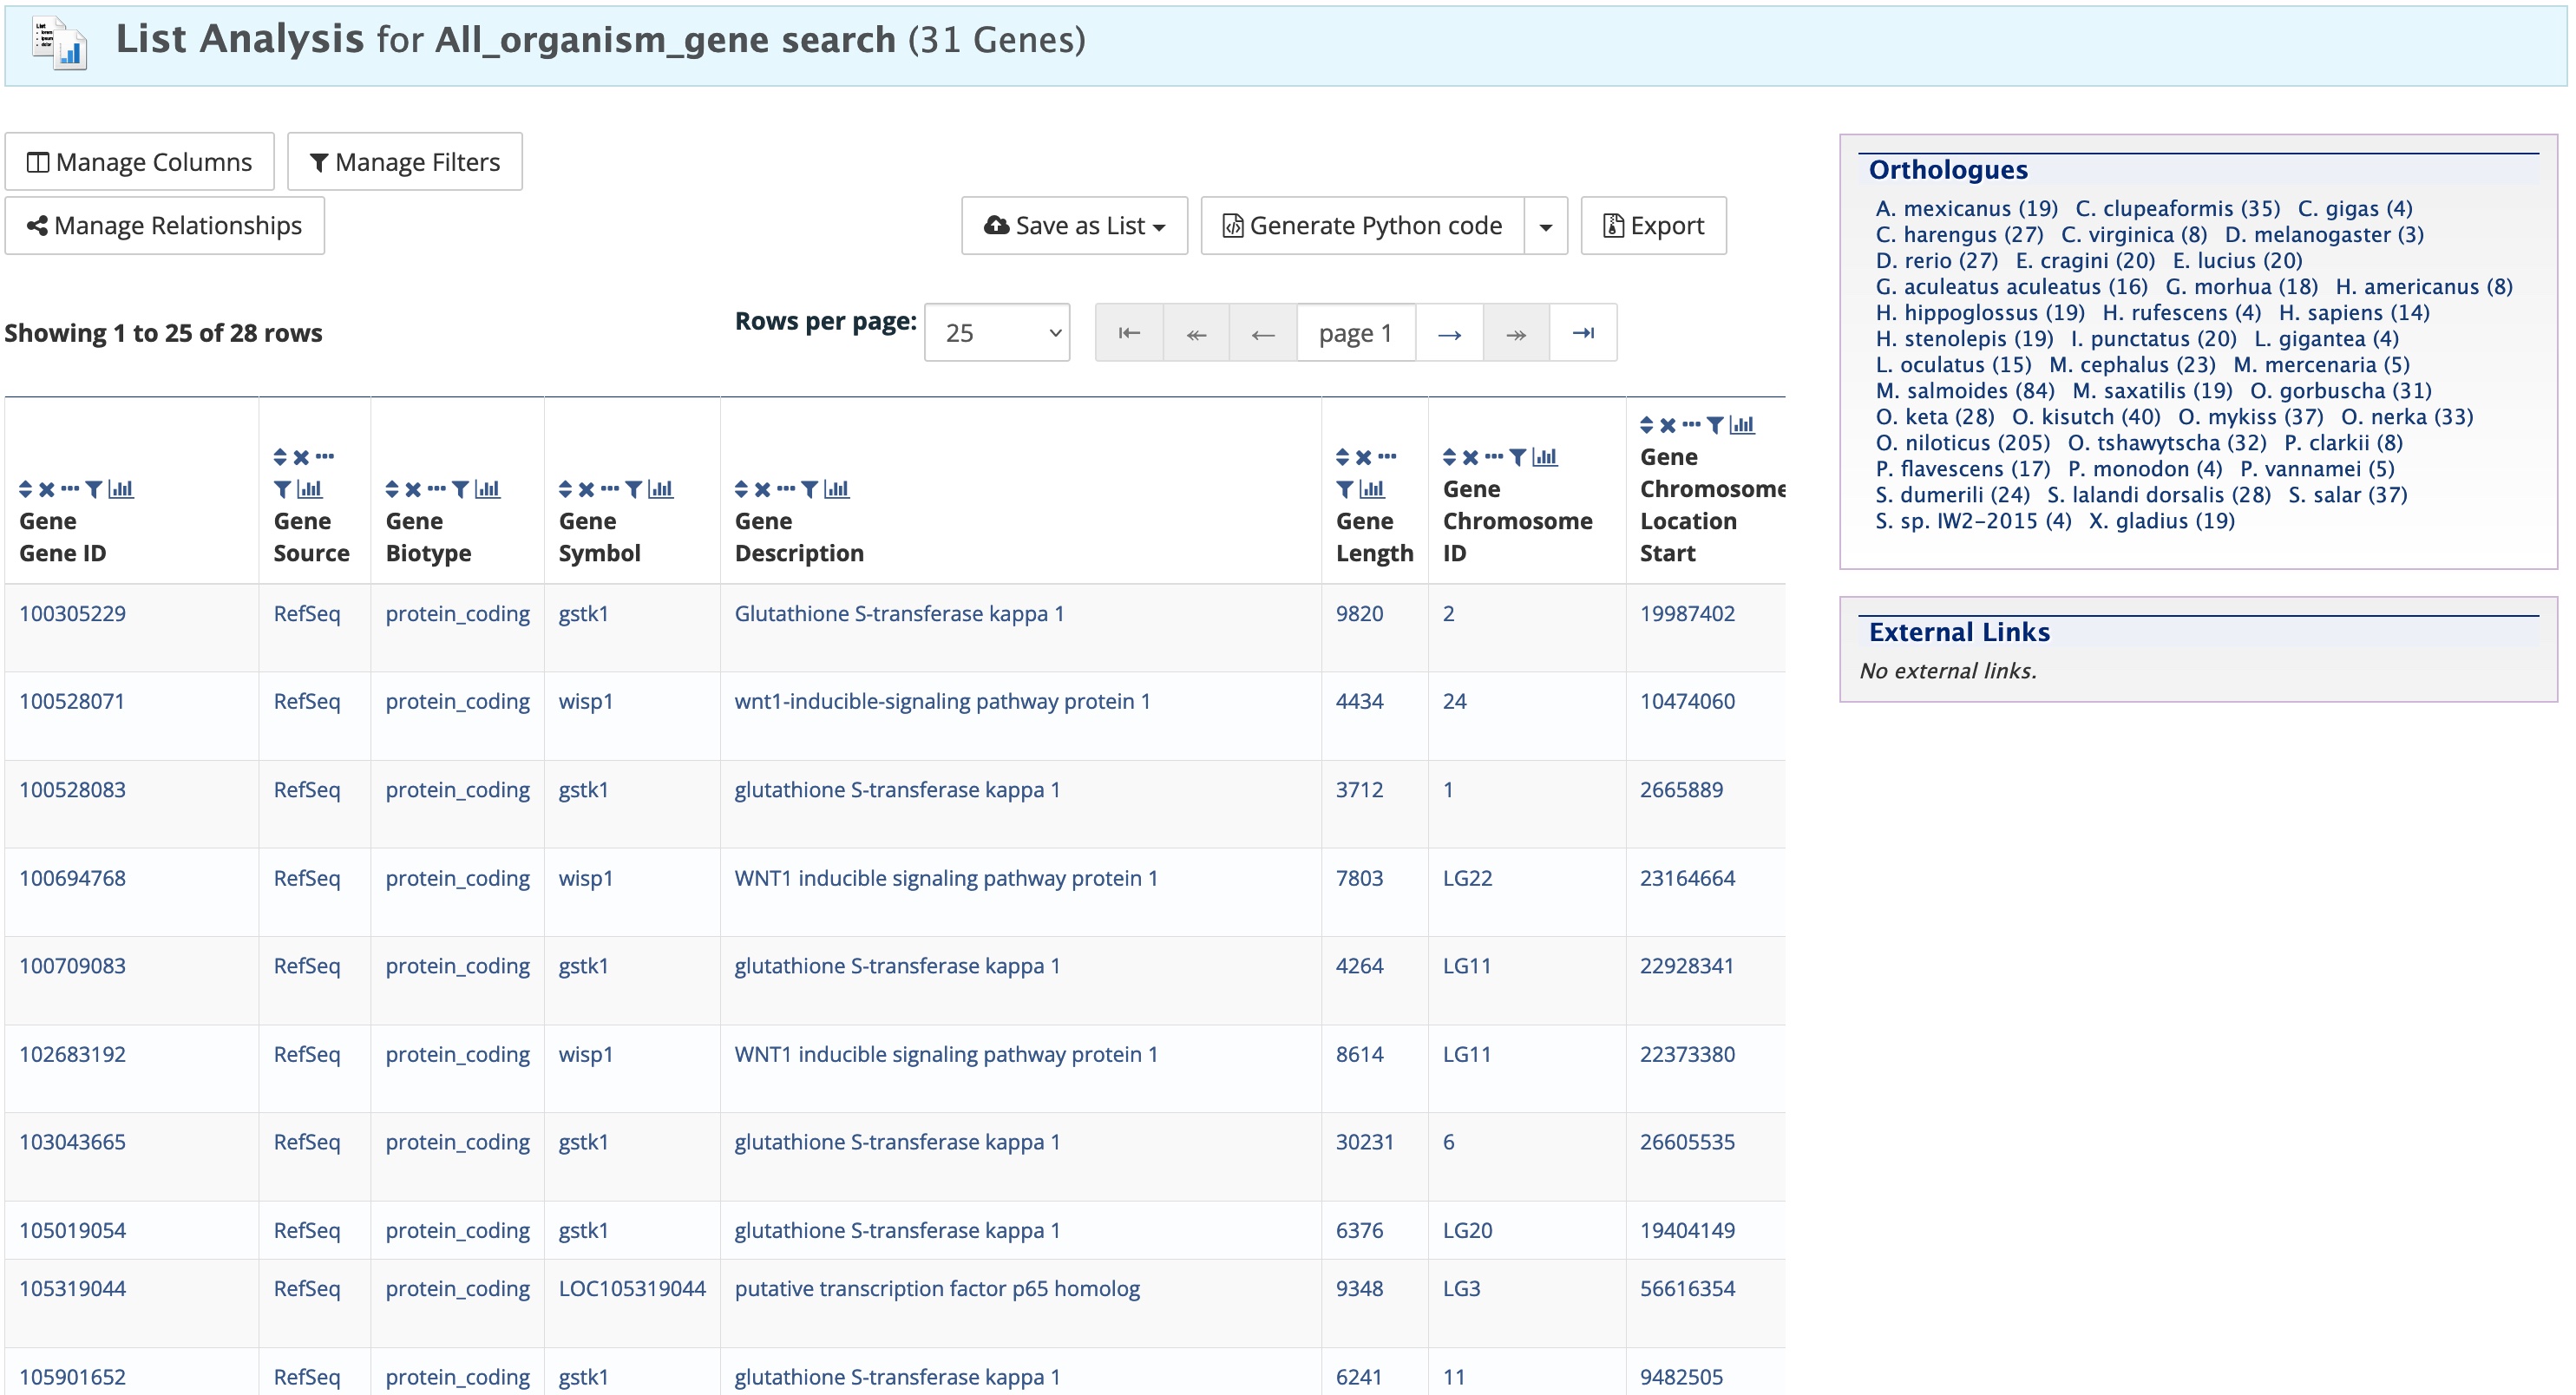Filter the Gene Source column
The image size is (2576, 1395).
pyautogui.click(x=283, y=489)
